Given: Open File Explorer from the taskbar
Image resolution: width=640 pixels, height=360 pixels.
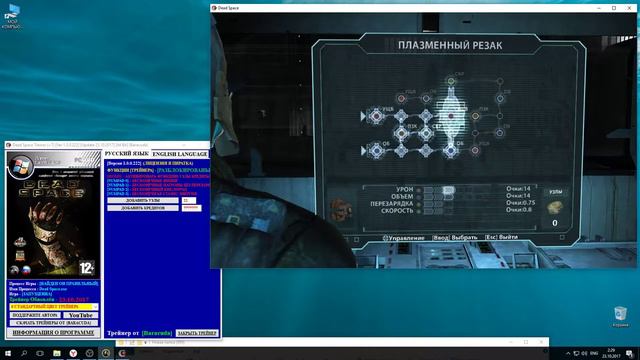Looking at the screenshot, I should click(57, 353).
